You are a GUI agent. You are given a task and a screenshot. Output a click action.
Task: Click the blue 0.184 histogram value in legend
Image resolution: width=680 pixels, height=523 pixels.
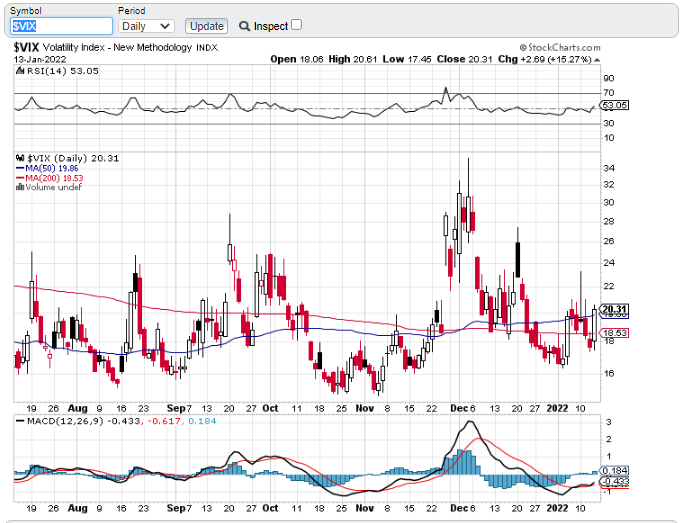coord(202,421)
